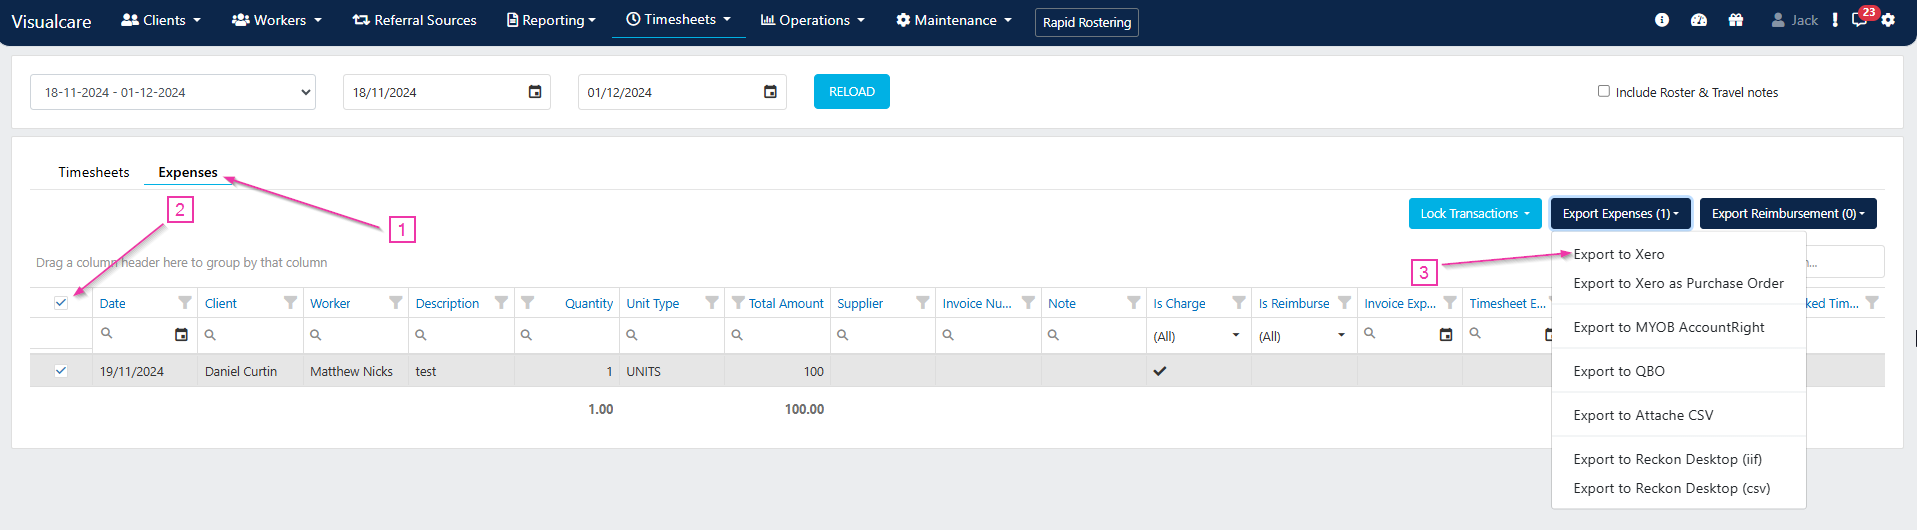
Task: Click the gift icon in top bar
Action: tap(1736, 20)
